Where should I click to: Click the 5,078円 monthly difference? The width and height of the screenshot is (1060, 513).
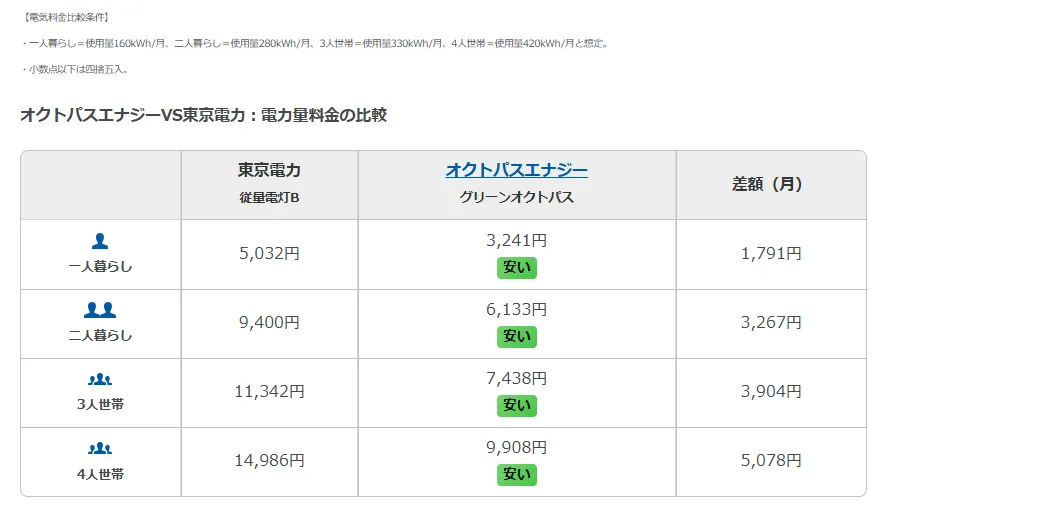[x=771, y=461]
